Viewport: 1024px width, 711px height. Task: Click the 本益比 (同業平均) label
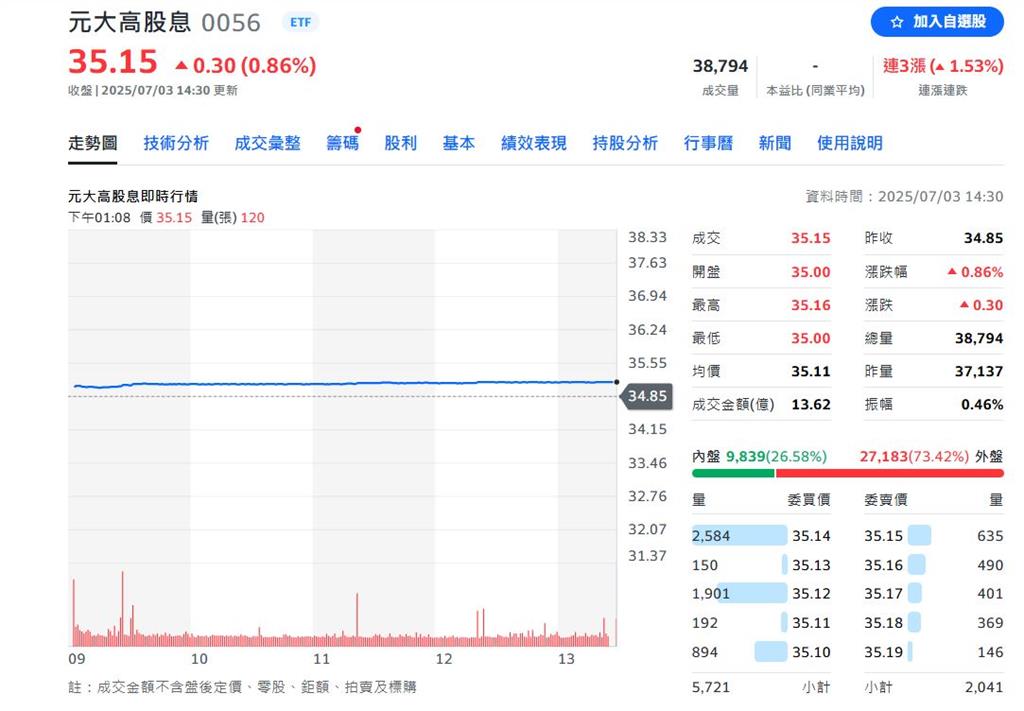point(815,91)
